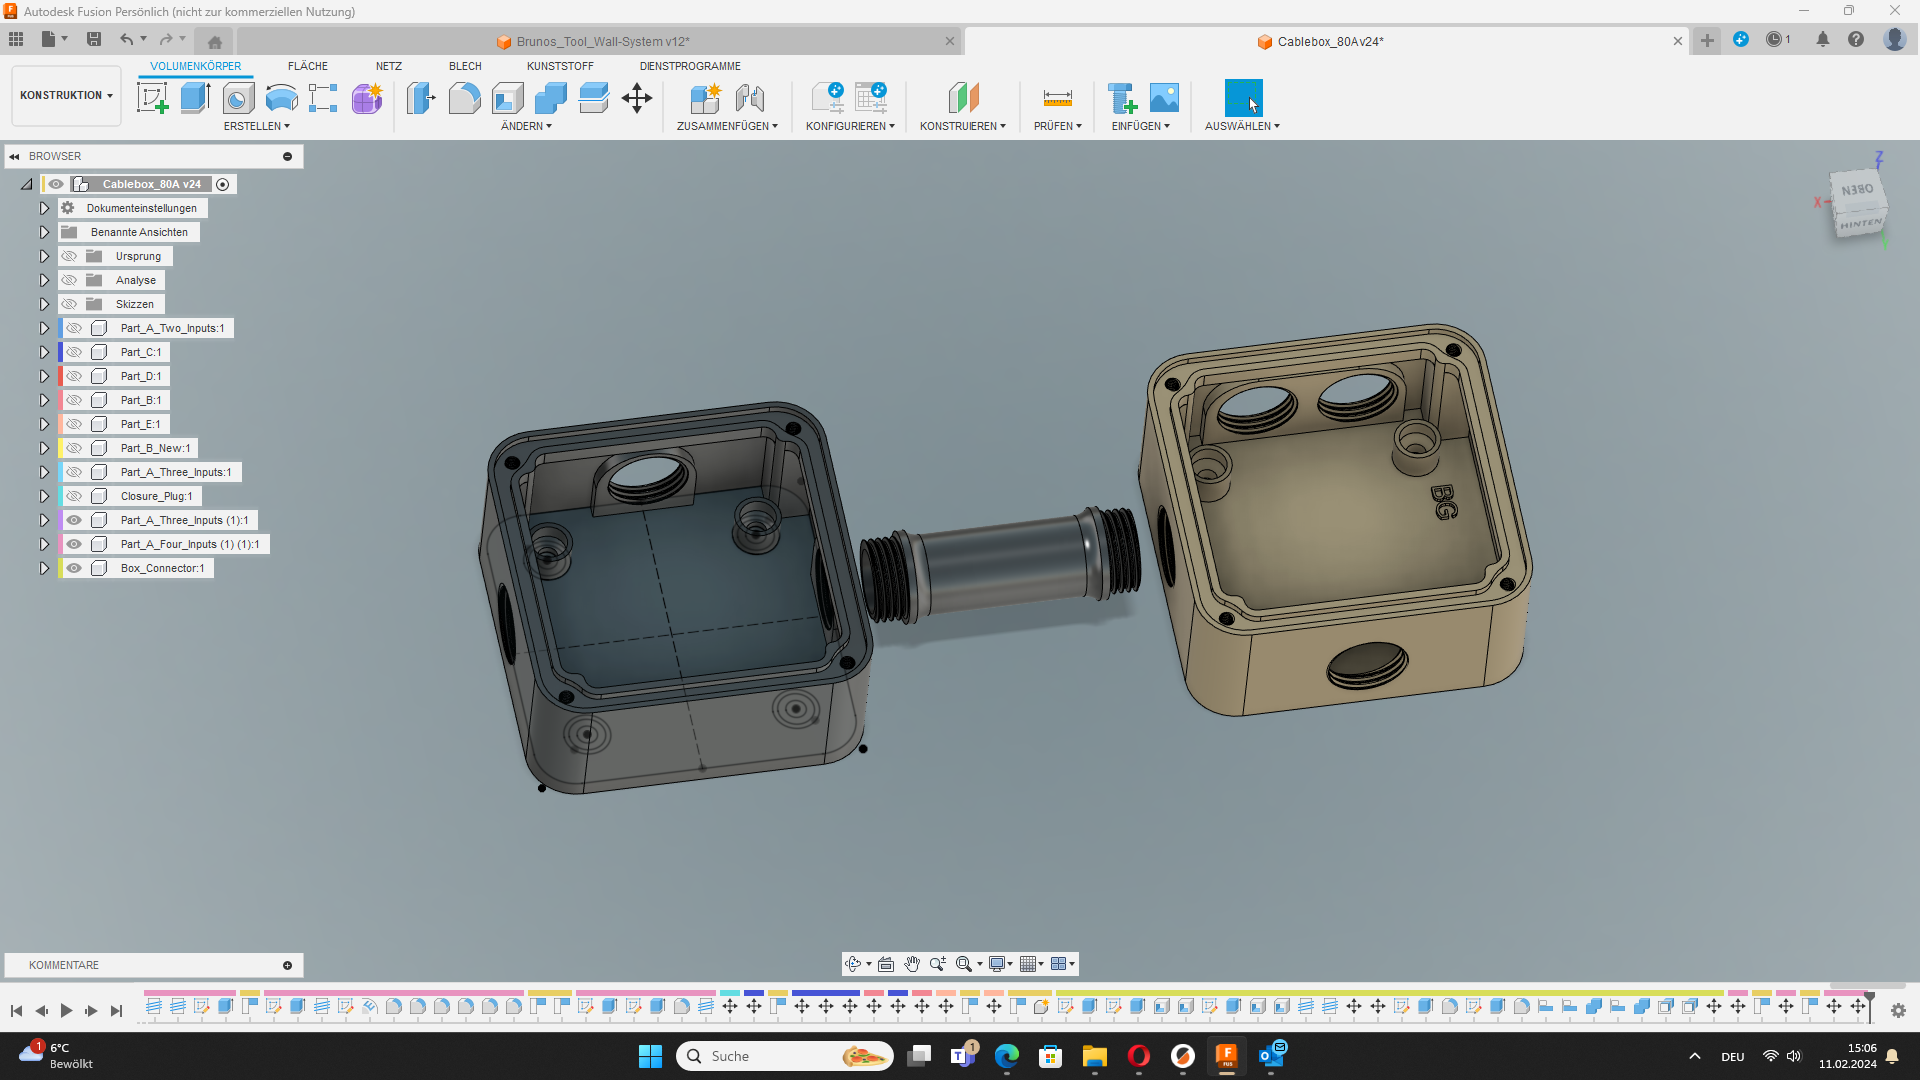Open the Konstruktion workspace dropdown
Viewport: 1920px width, 1080px height.
coord(66,95)
